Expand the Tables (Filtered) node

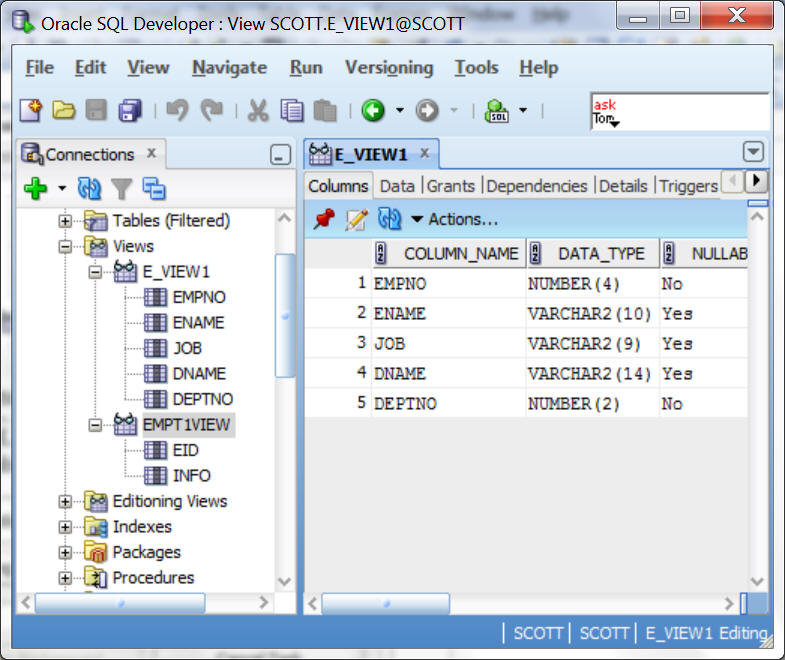(65, 221)
